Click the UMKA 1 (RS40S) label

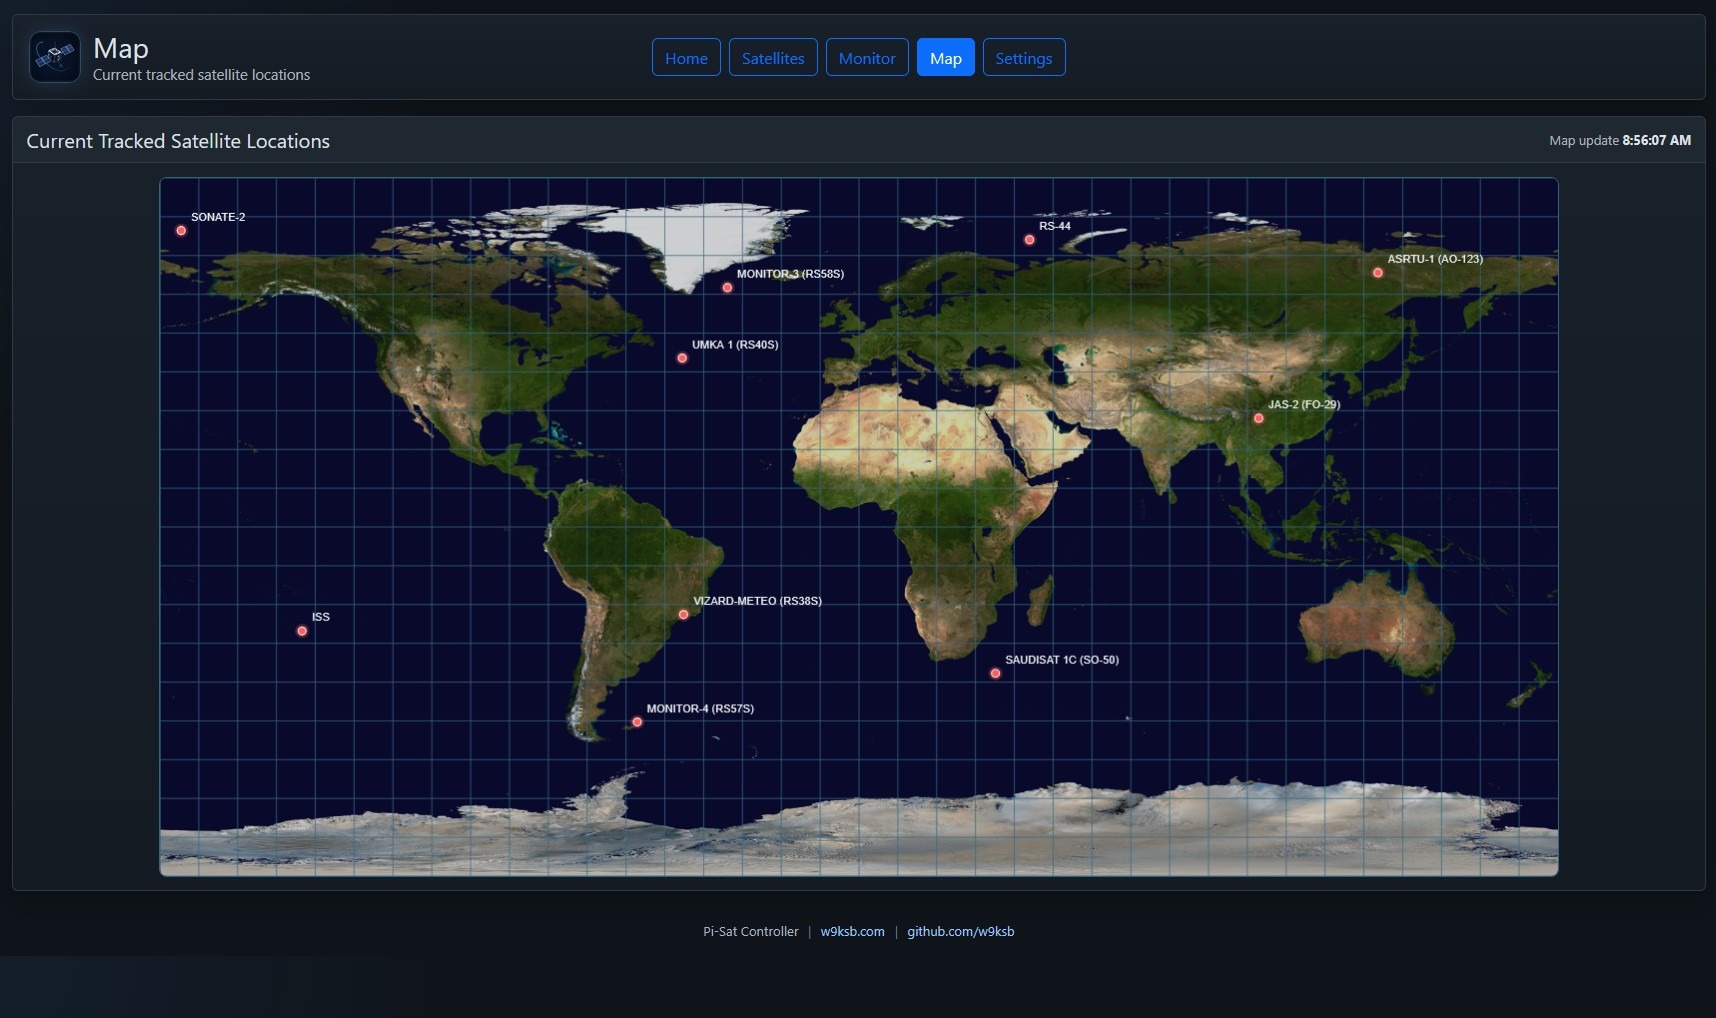735,345
